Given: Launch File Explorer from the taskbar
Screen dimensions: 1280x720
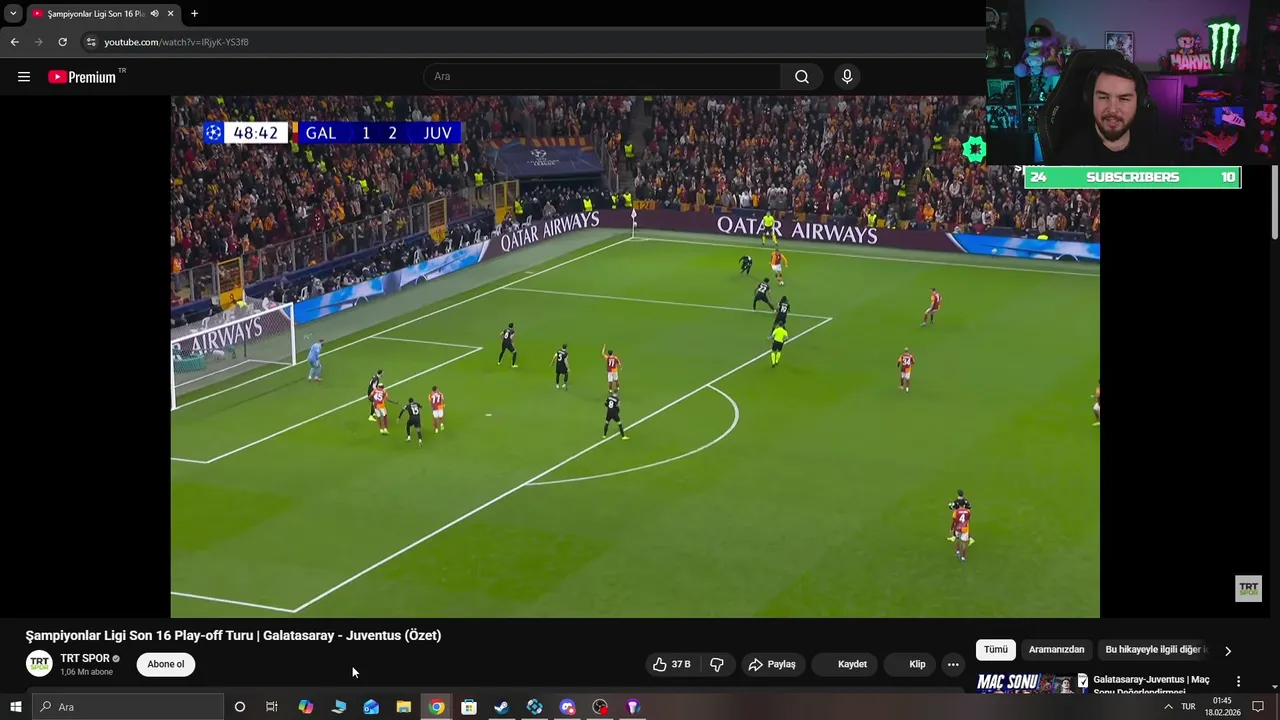Looking at the screenshot, I should (403, 707).
